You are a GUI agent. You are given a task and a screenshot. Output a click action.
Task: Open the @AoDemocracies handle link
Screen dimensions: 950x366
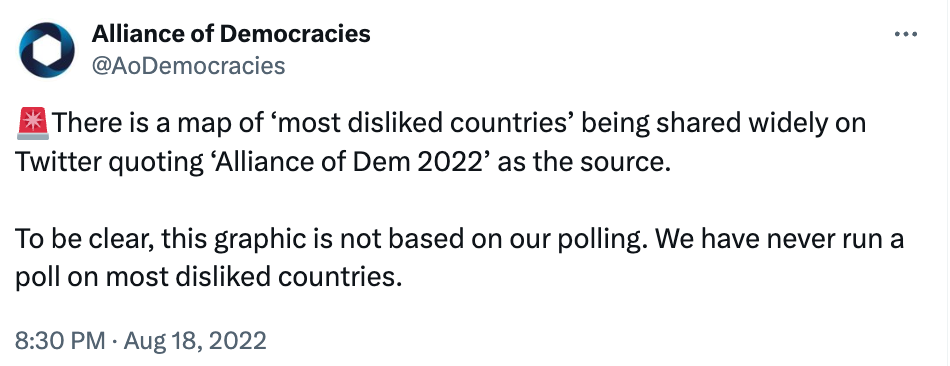188,65
